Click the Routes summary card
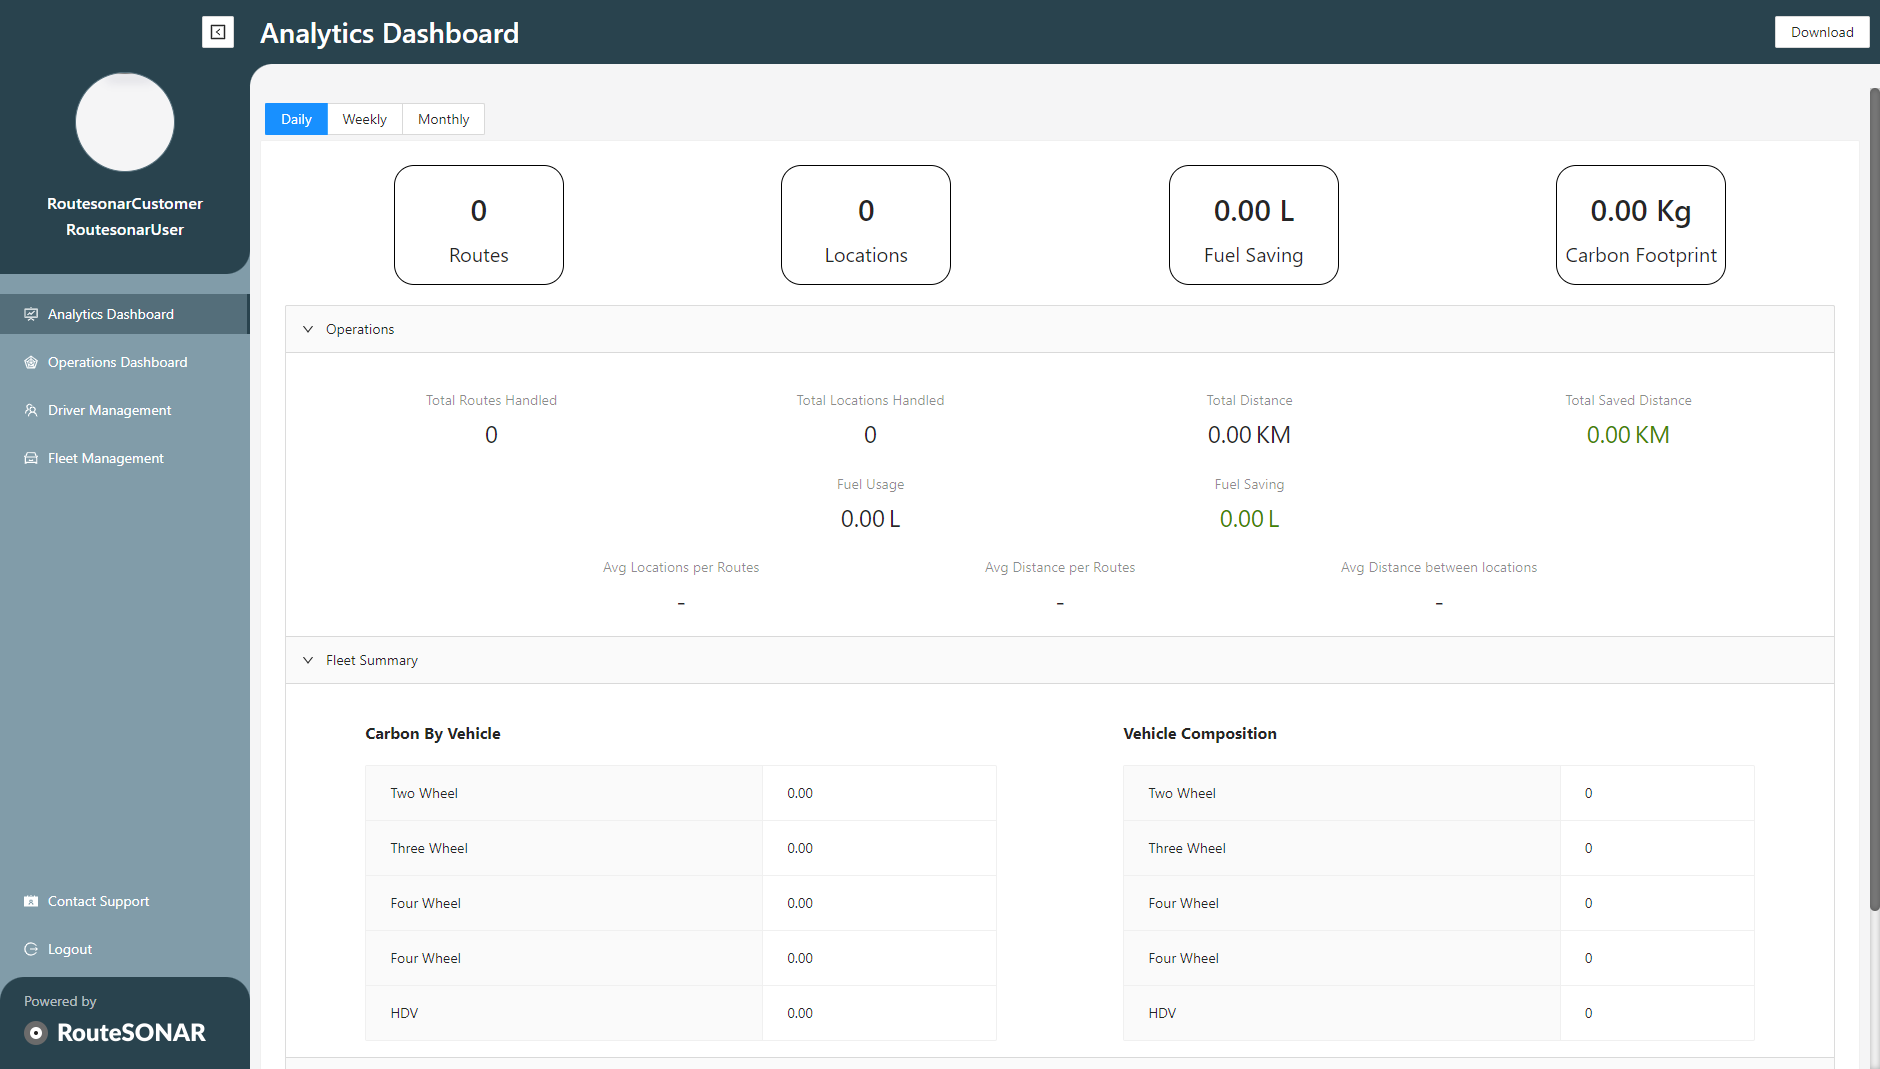This screenshot has height=1069, width=1880. click(x=479, y=225)
